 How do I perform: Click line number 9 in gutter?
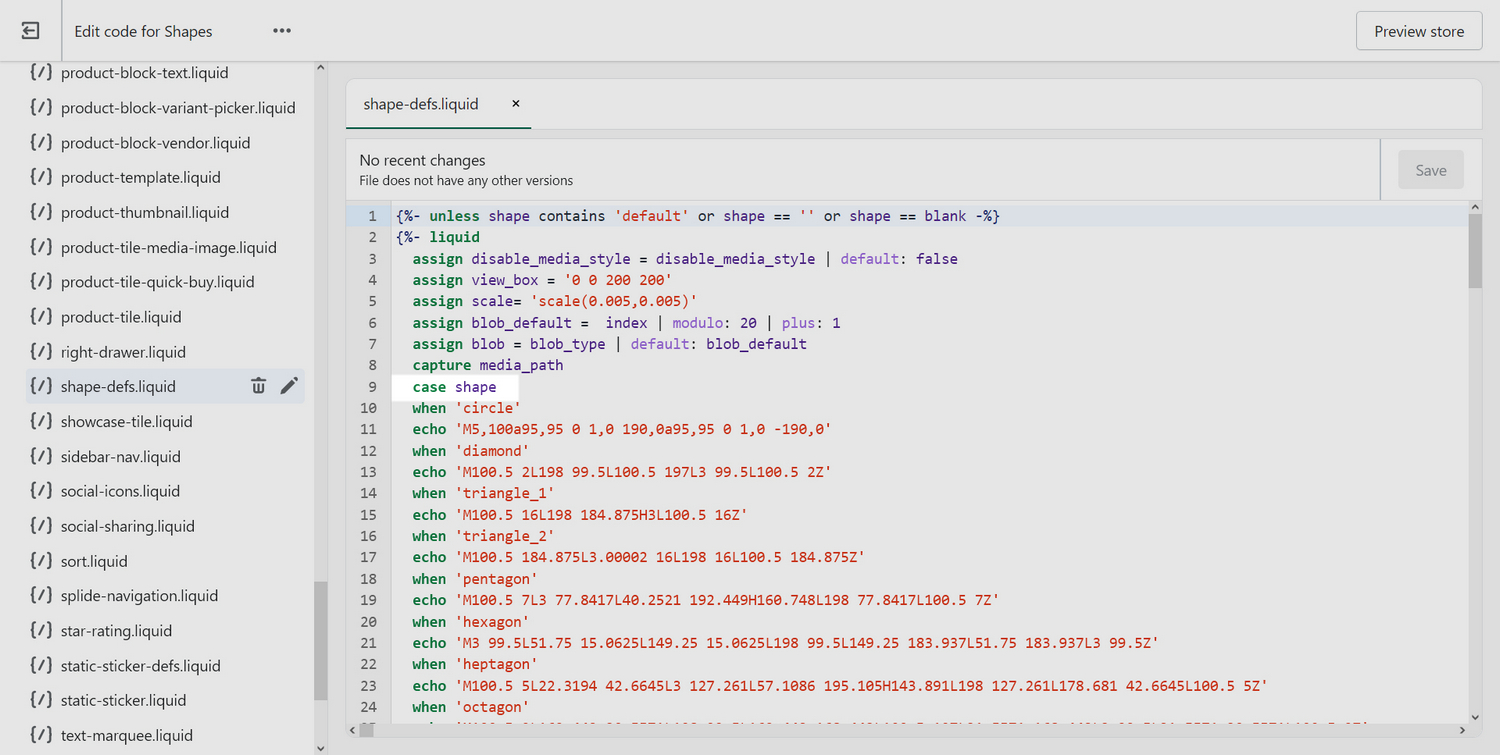(372, 387)
